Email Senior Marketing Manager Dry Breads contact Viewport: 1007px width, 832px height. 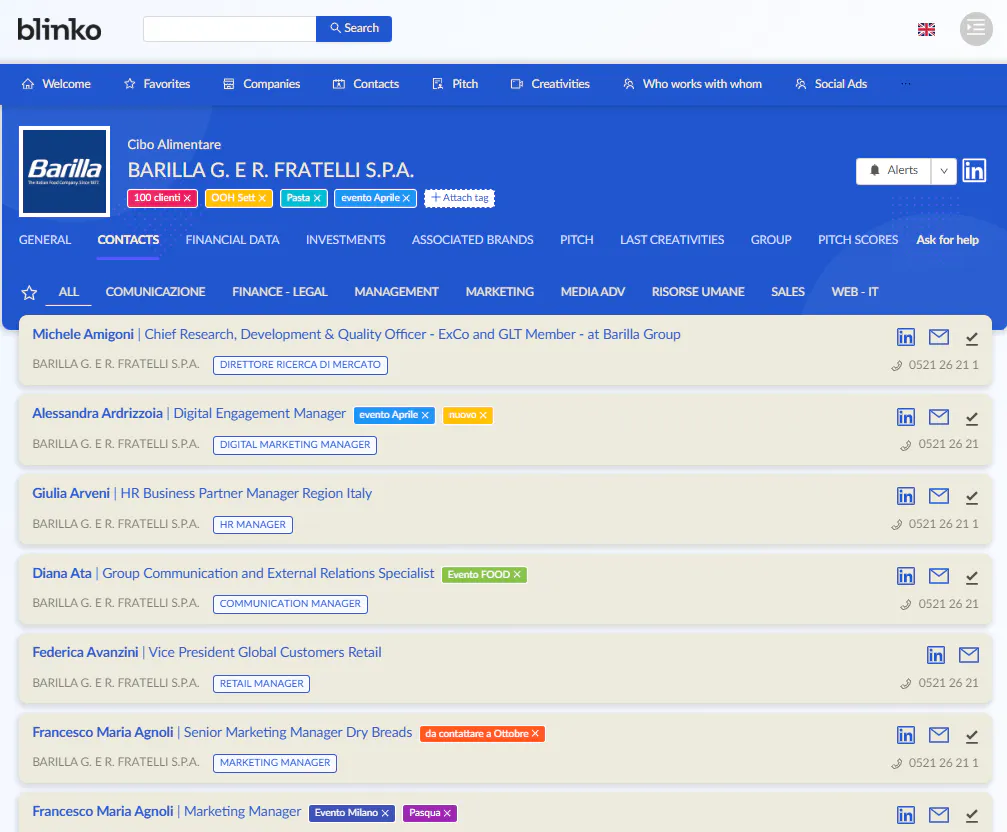pos(938,734)
